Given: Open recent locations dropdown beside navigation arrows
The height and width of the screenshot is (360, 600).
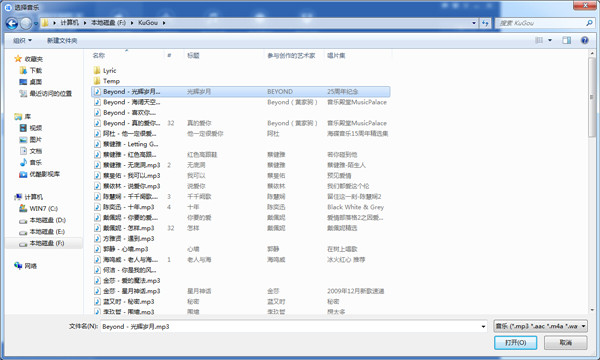Looking at the screenshot, I should (x=36, y=23).
